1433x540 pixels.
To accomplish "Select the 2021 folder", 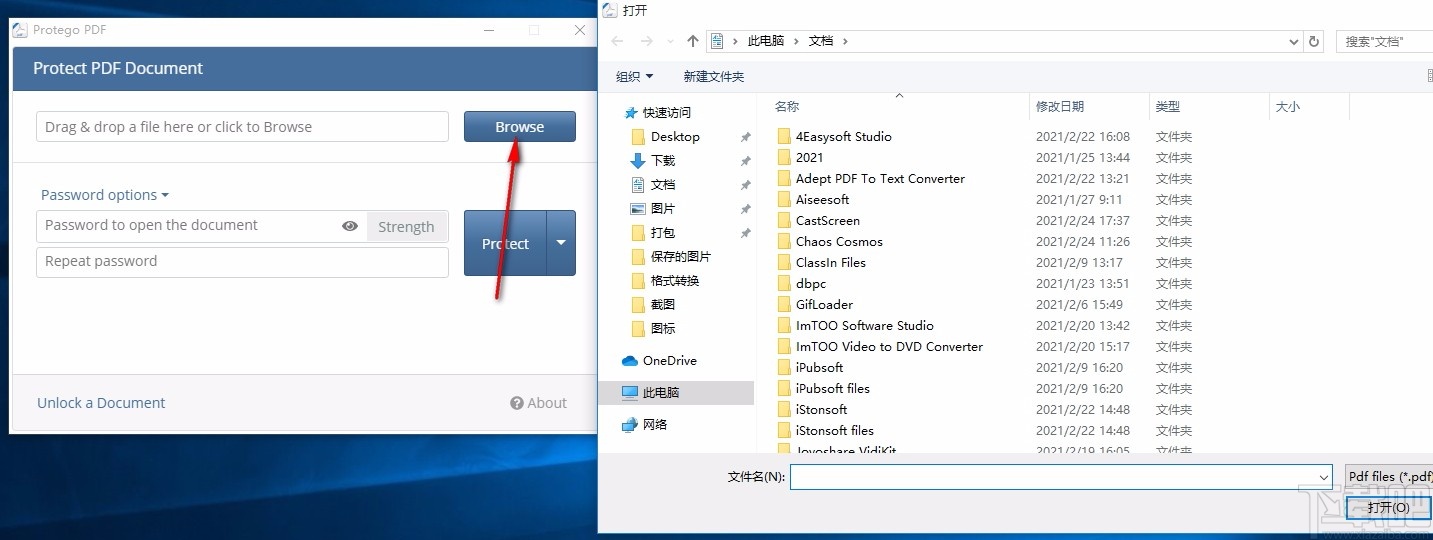I will click(x=809, y=157).
